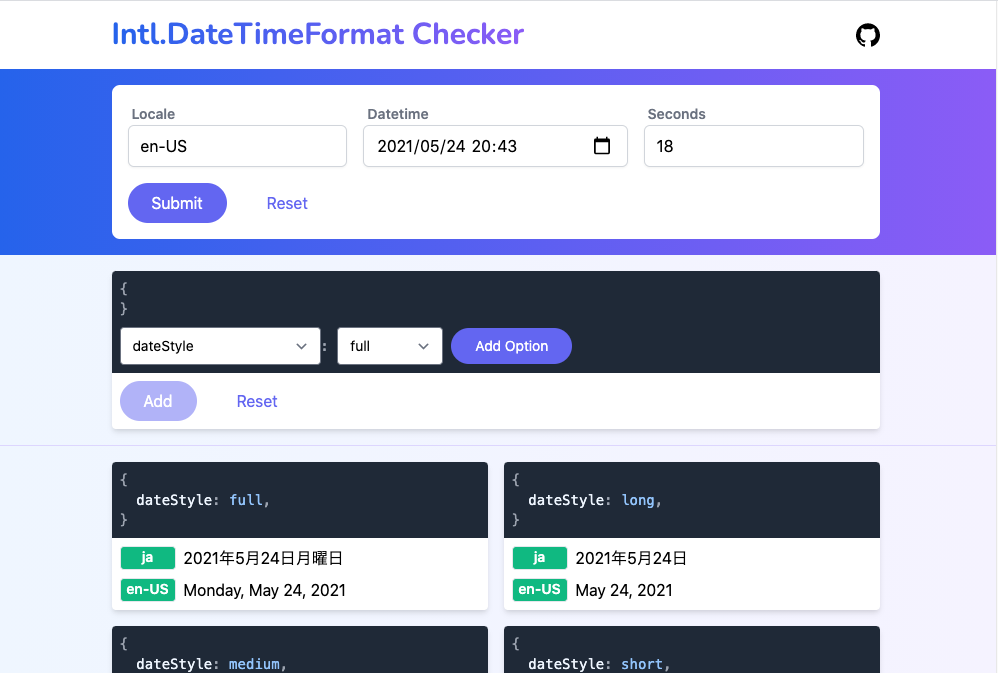Screen dimensions: 998x673
Task: Click Add Option to insert the option
Action: point(511,345)
